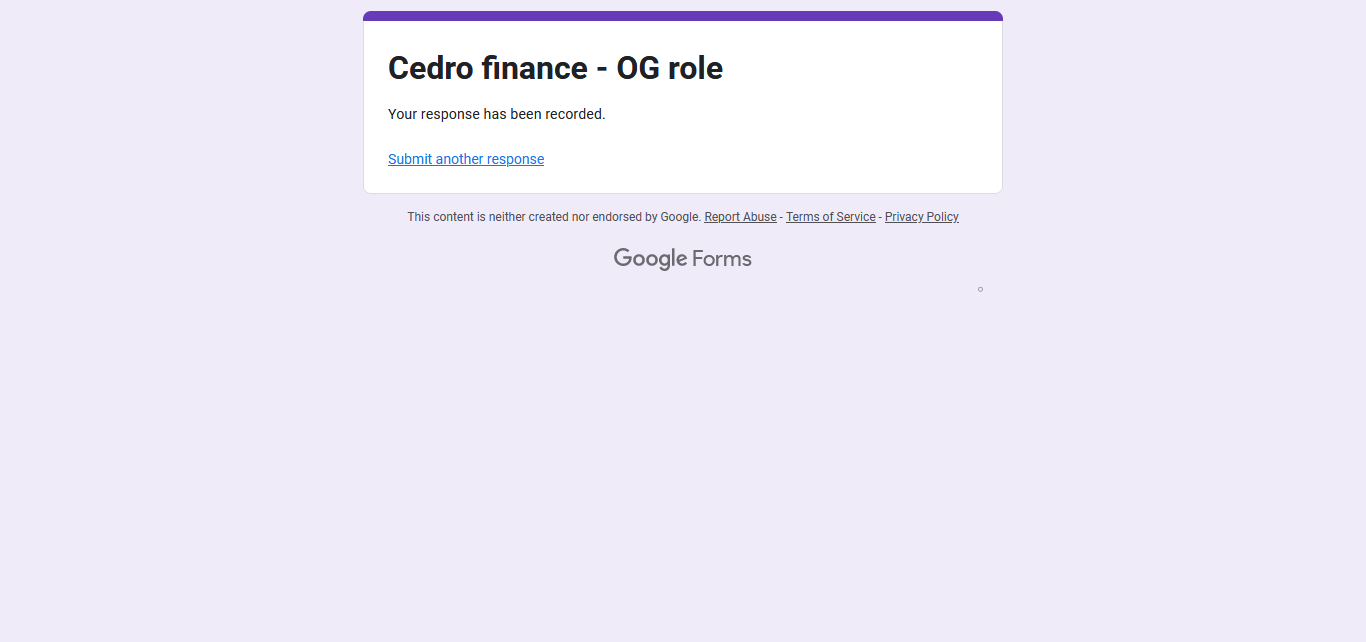Click the hyphen in the form title
This screenshot has width=1366, height=642.
(602, 70)
